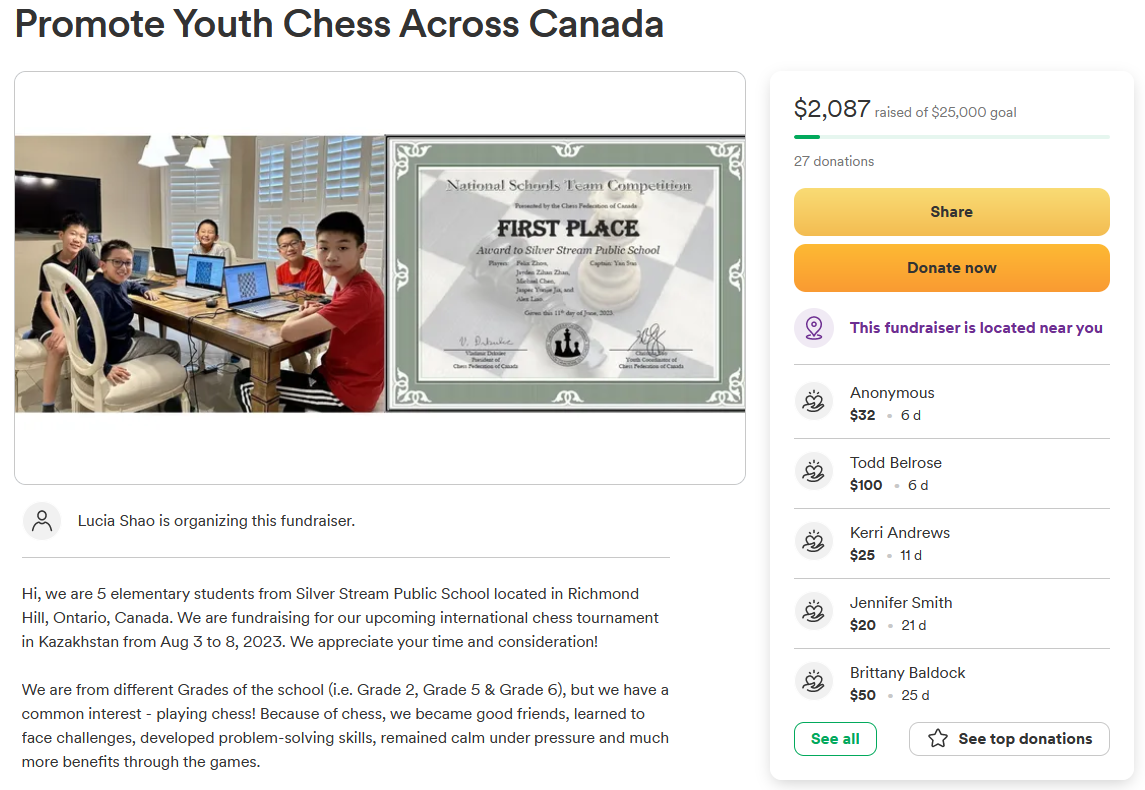Click the Share button
This screenshot has height=790, width=1145.
pos(951,212)
